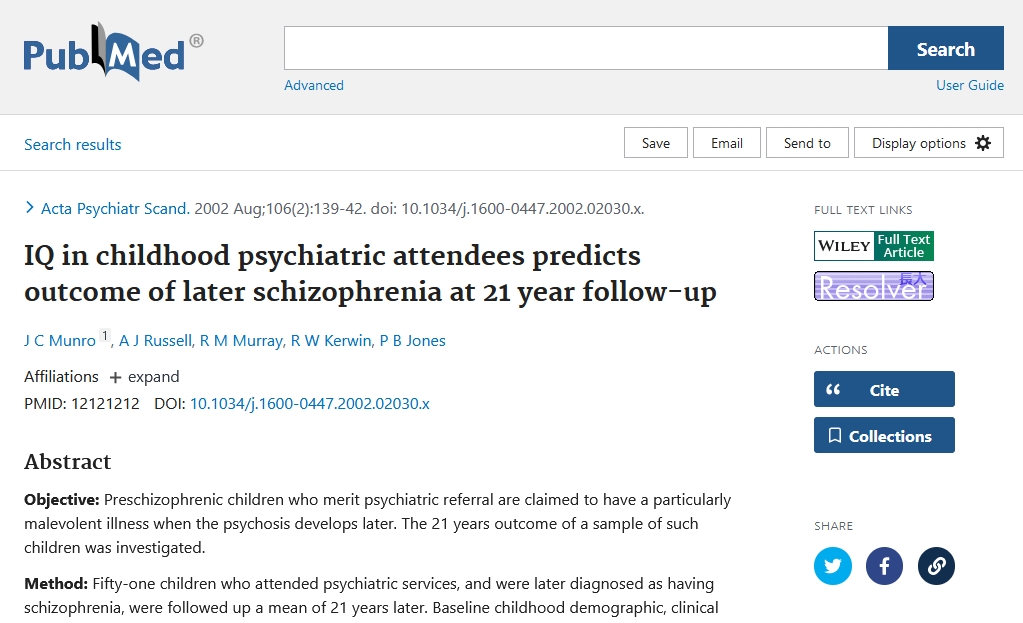The image size is (1023, 623).
Task: Open Advanced search link
Action: pyautogui.click(x=314, y=85)
